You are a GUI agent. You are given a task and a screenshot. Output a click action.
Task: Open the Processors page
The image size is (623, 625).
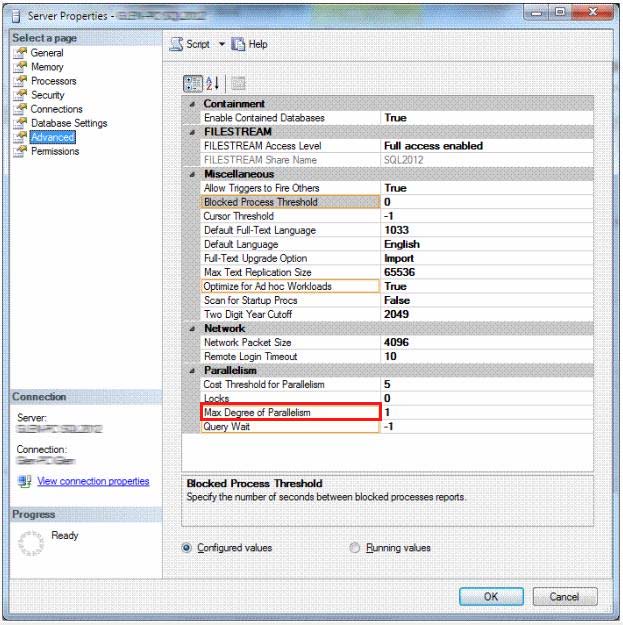pos(53,81)
